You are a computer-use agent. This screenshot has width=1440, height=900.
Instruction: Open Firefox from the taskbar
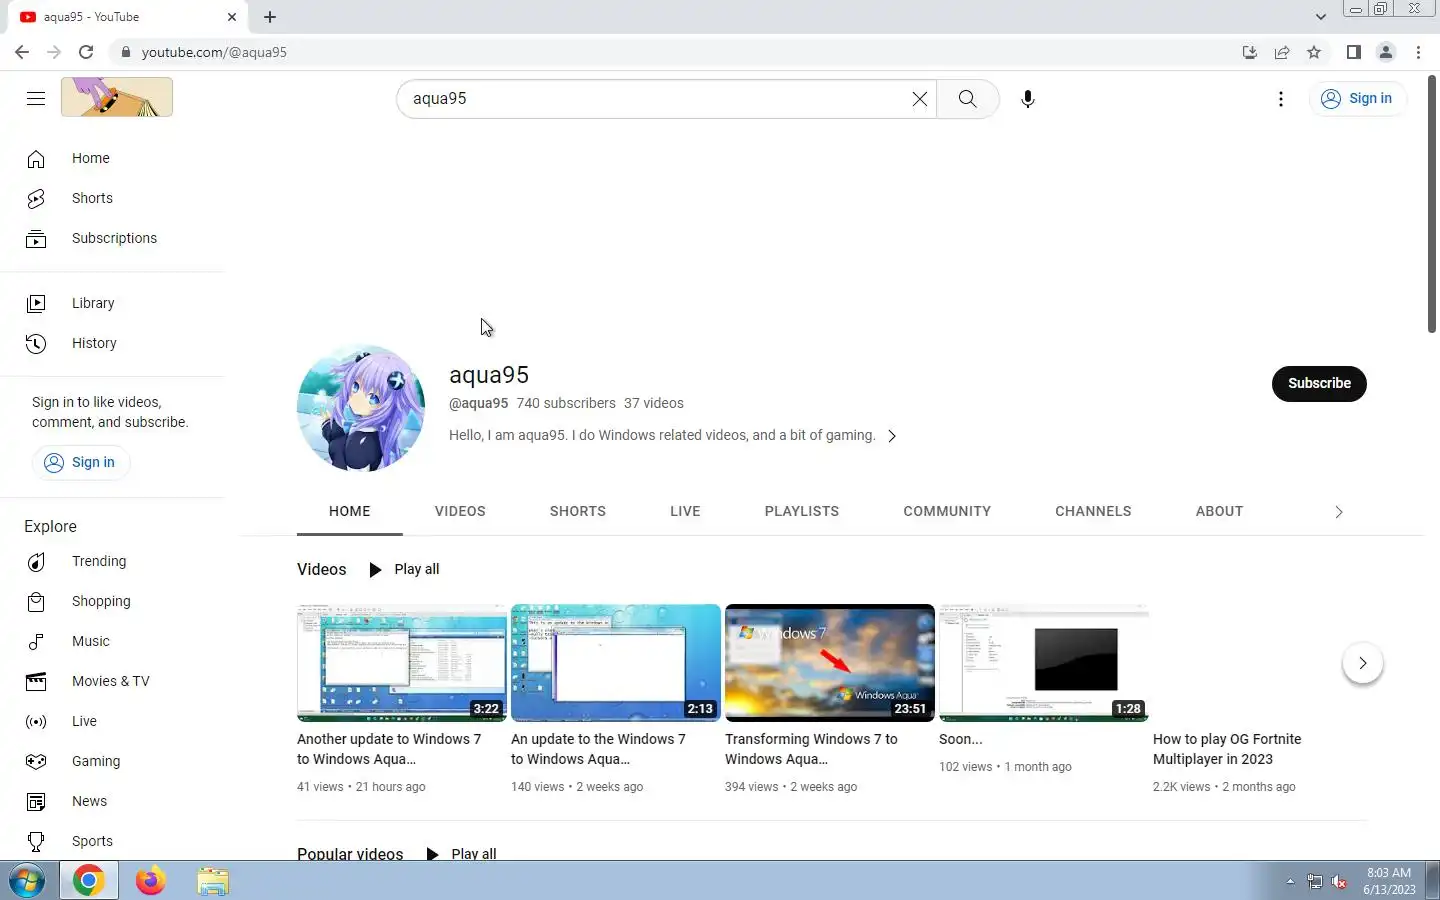click(150, 881)
